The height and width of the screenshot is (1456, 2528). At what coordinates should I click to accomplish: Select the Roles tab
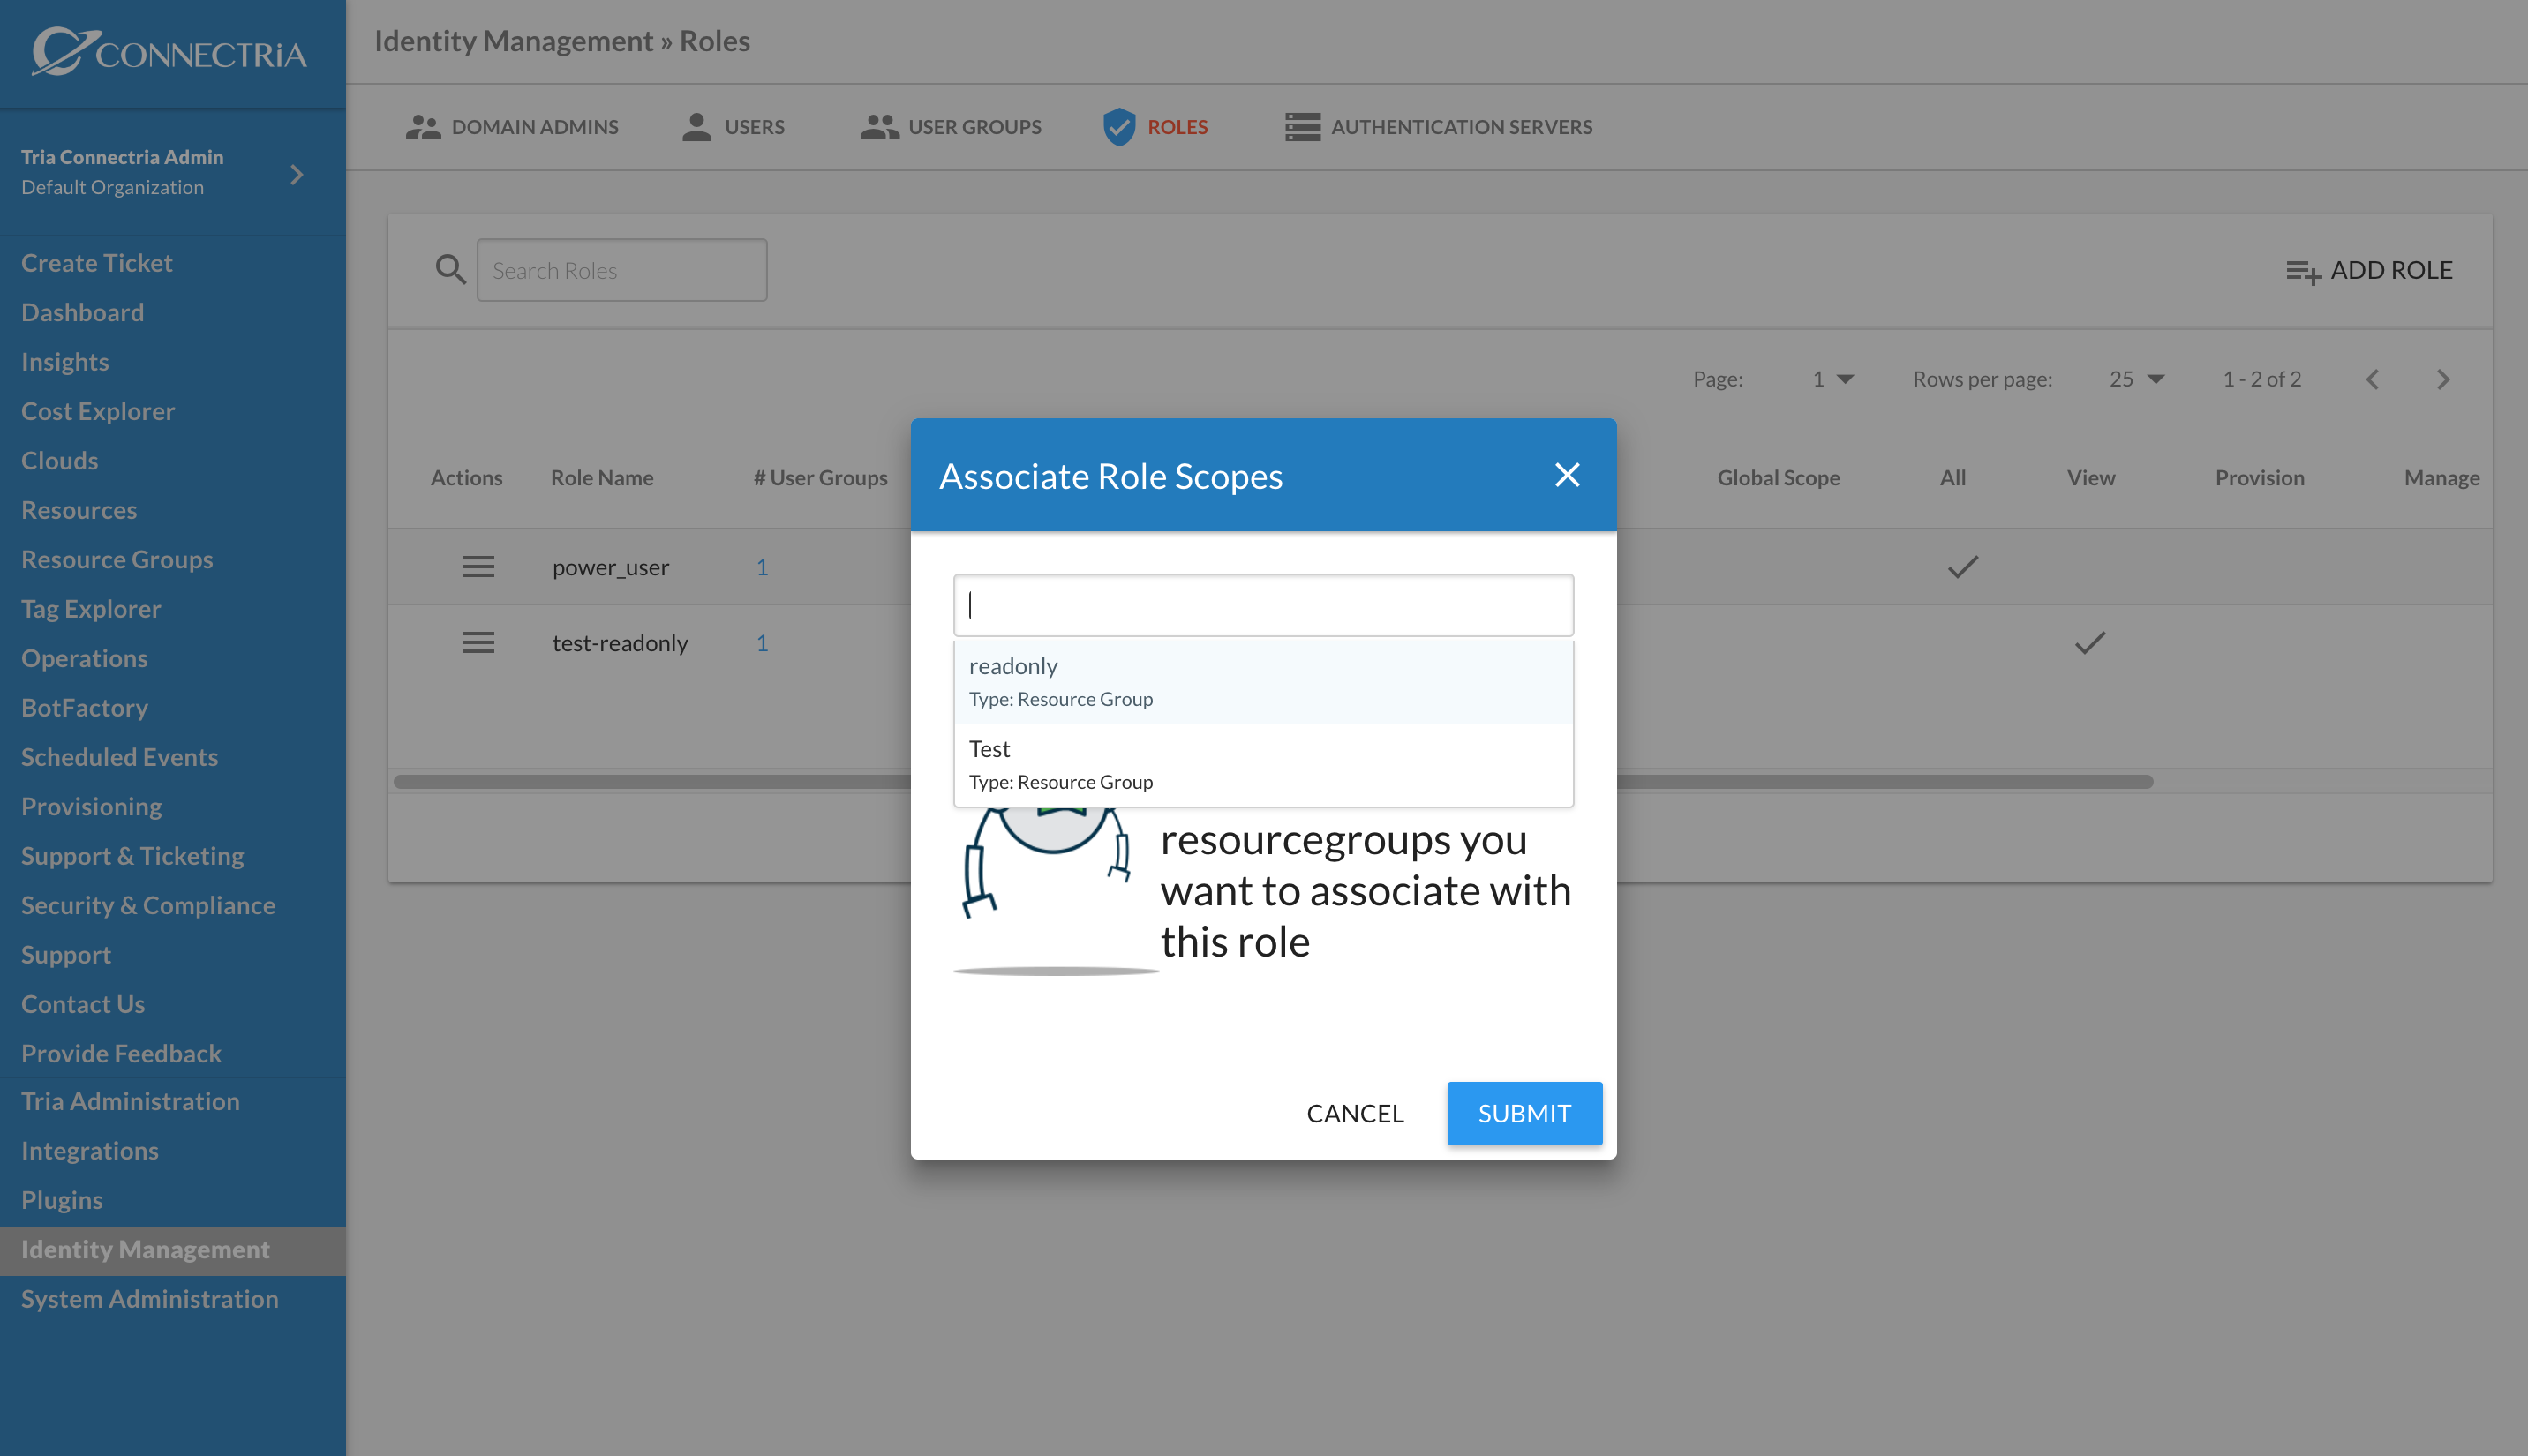(1155, 127)
